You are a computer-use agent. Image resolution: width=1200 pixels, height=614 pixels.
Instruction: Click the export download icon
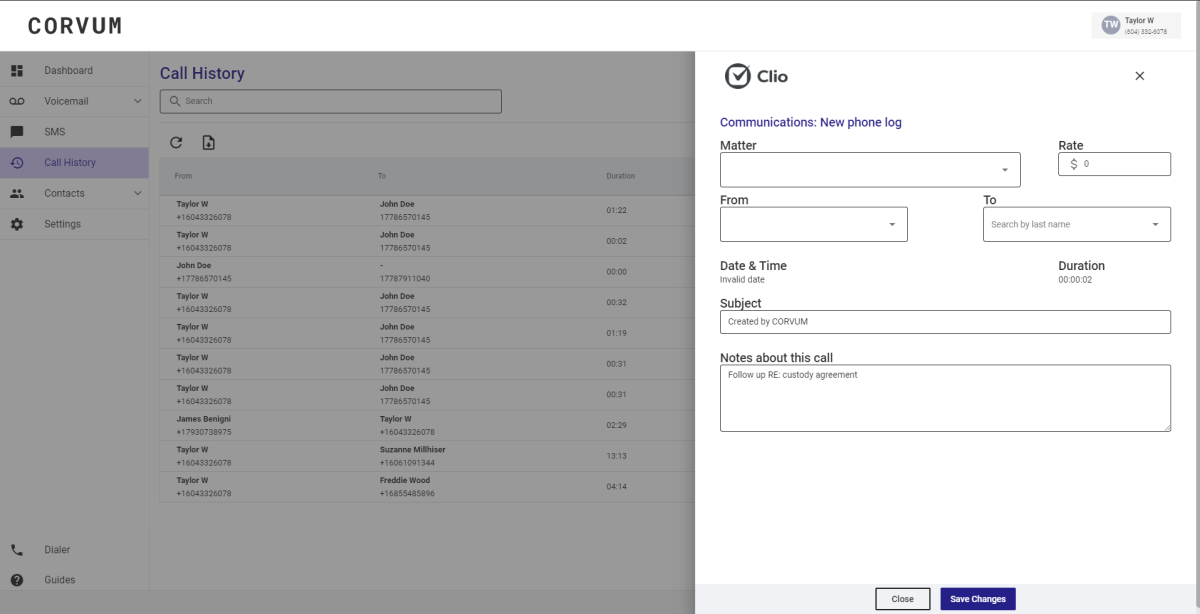(x=208, y=143)
